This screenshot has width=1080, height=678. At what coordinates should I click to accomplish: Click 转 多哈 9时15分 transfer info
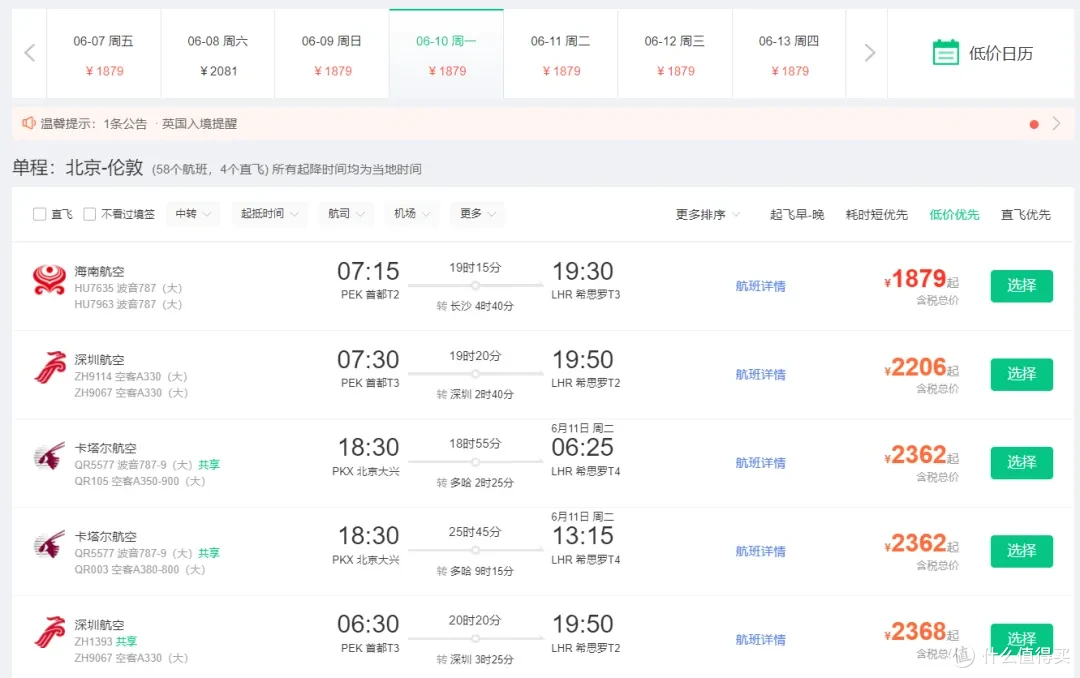pyautogui.click(x=475, y=571)
